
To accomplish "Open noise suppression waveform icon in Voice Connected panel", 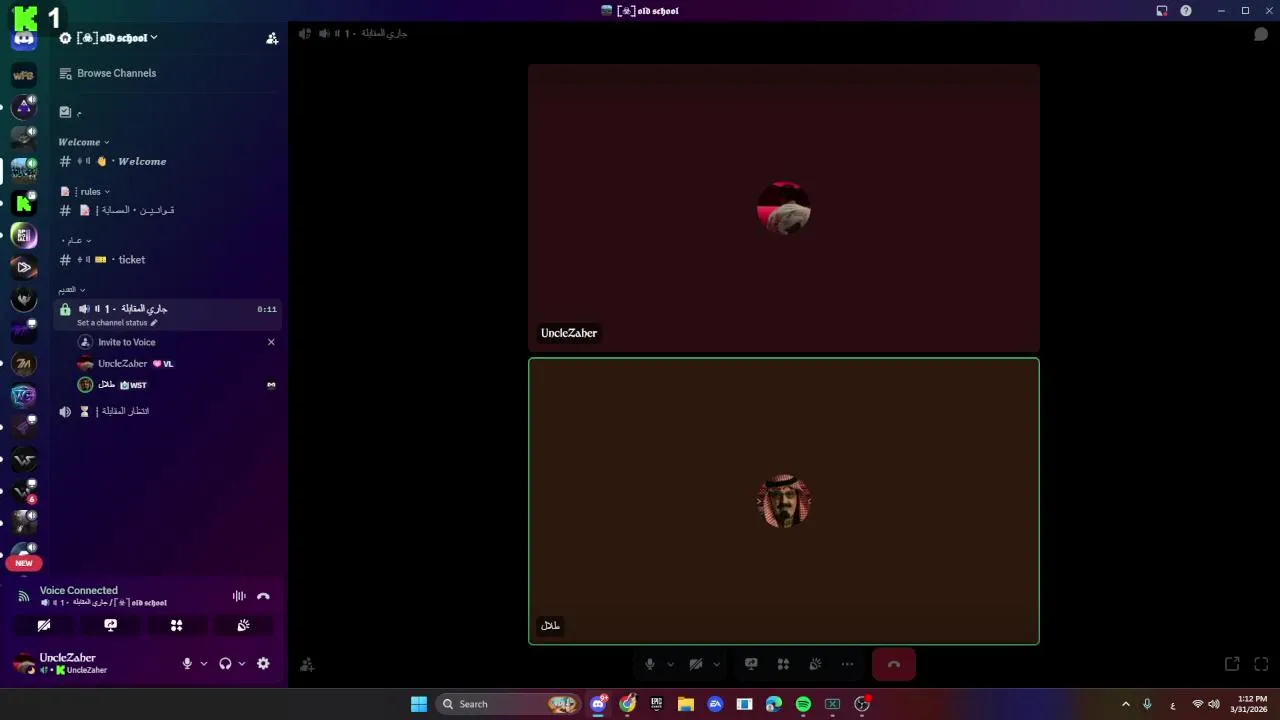I will click(x=239, y=596).
